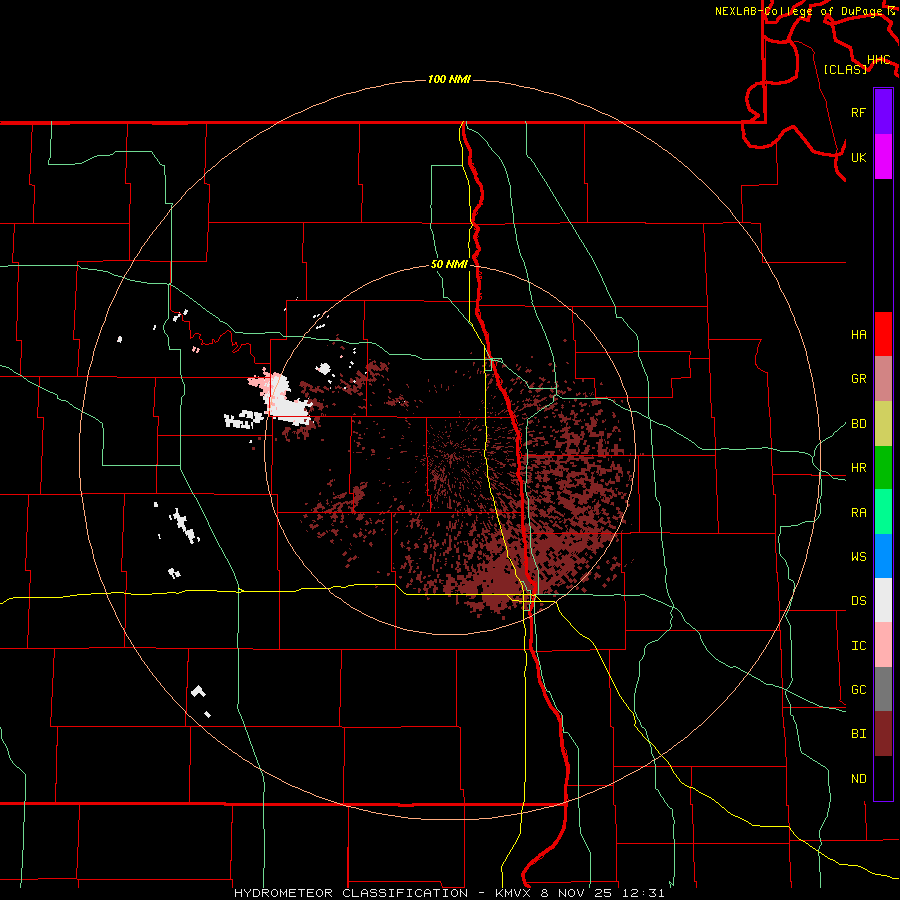This screenshot has height=900, width=900.
Task: Click the HA legend label
Action: (858, 335)
